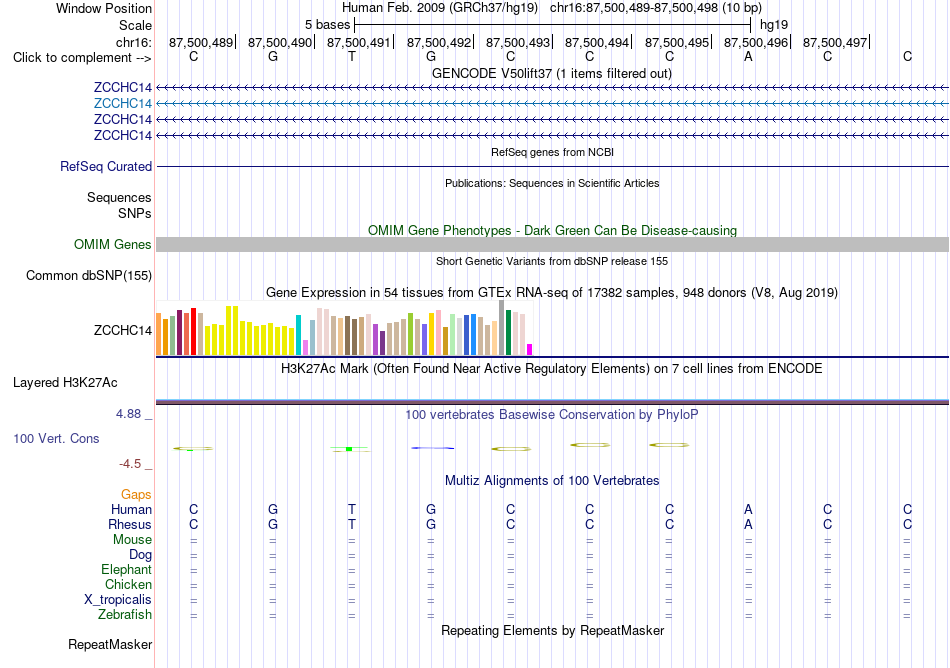Select the Rhesus species label
Viewport: 950px width, 668px height.
click(130, 524)
